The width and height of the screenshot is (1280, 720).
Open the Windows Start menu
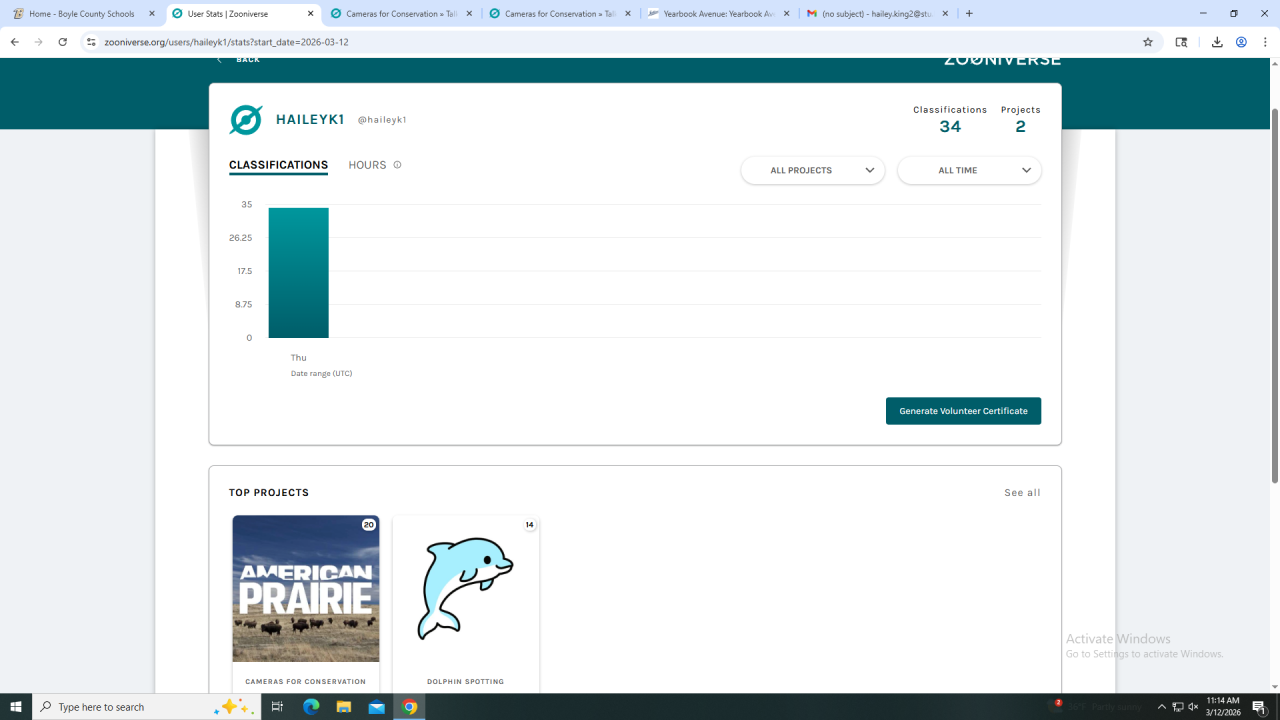(x=16, y=707)
